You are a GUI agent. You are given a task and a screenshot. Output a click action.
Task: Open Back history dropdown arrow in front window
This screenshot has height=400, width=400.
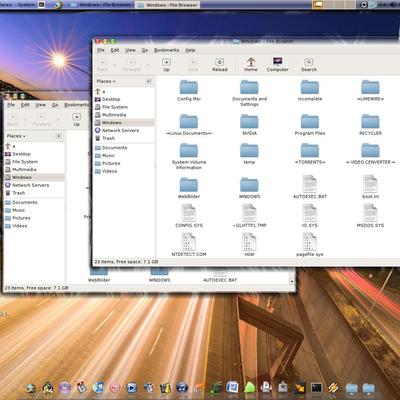[115, 65]
